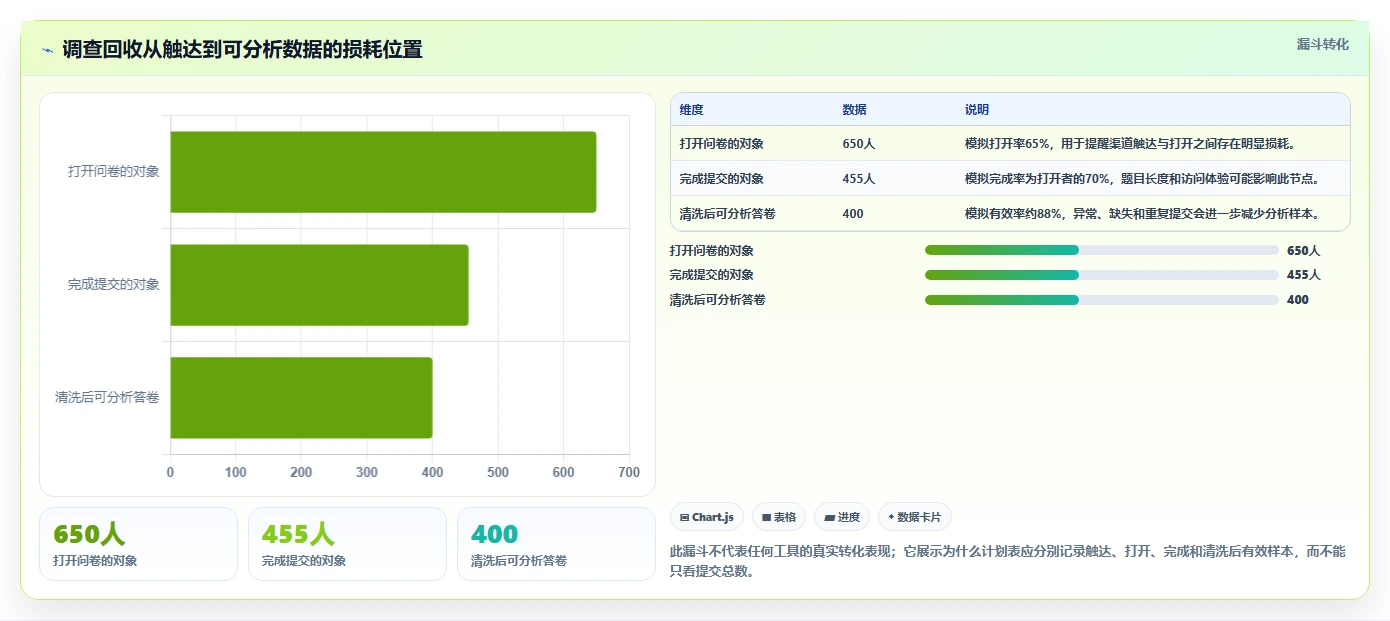The height and width of the screenshot is (621, 1390).
Task: Click the progress bar showing 455人
Action: click(x=1102, y=275)
